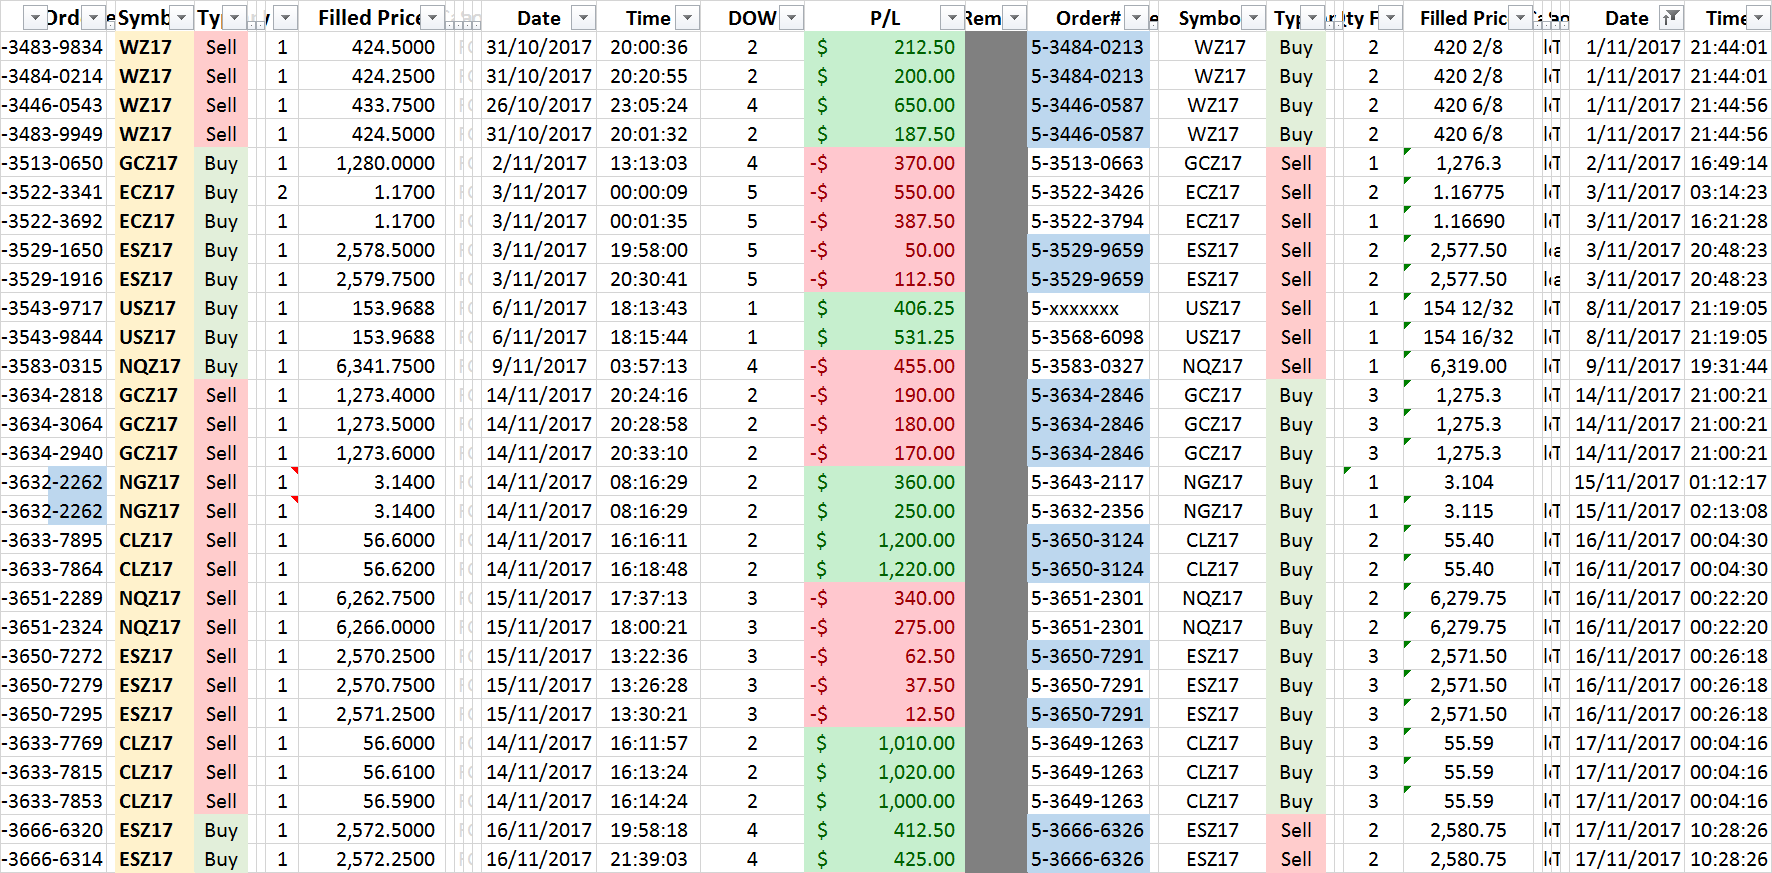1772x873 pixels.
Task: Select the time cell 19:31:44
Action: coord(1729,366)
